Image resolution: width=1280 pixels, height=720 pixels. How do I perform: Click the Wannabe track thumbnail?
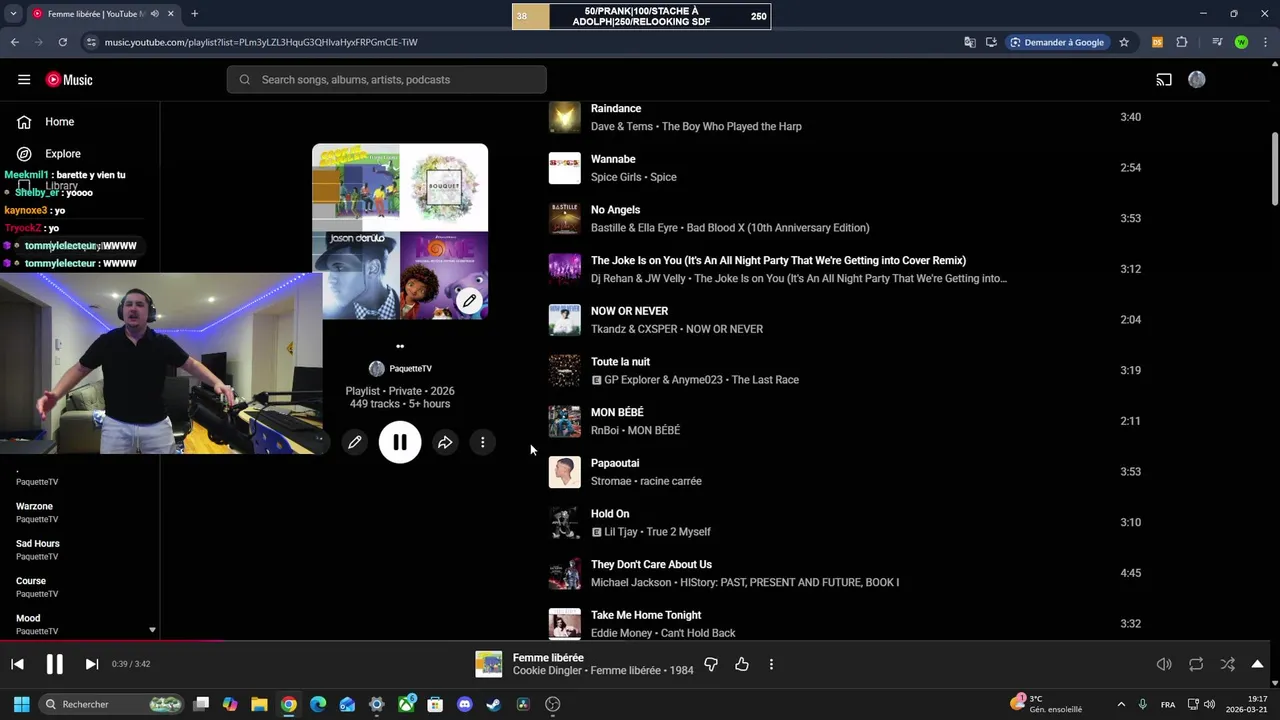click(564, 168)
